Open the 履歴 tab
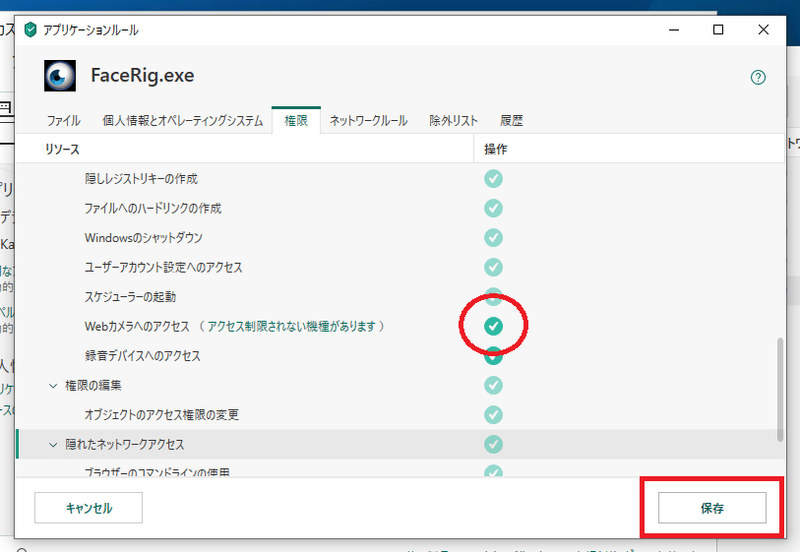 (x=511, y=120)
